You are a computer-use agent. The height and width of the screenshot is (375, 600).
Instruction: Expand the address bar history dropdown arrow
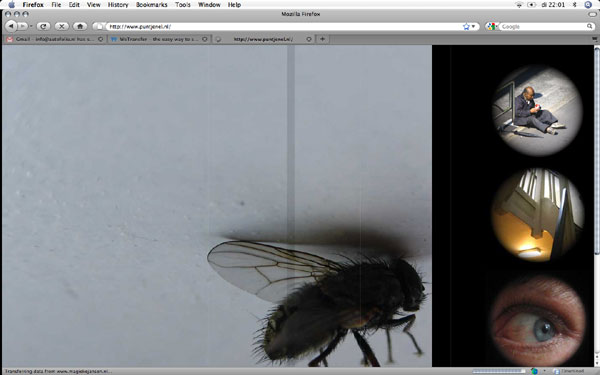(x=474, y=26)
